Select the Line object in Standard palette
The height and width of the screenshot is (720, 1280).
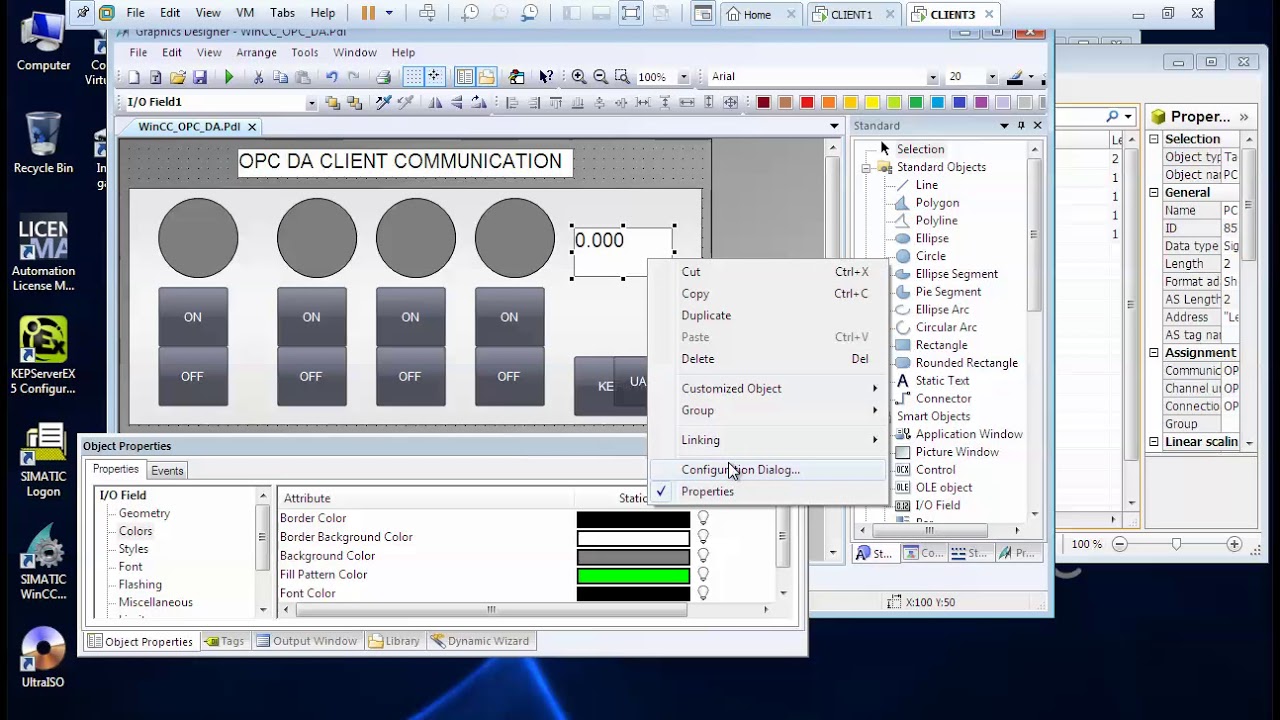pos(927,185)
